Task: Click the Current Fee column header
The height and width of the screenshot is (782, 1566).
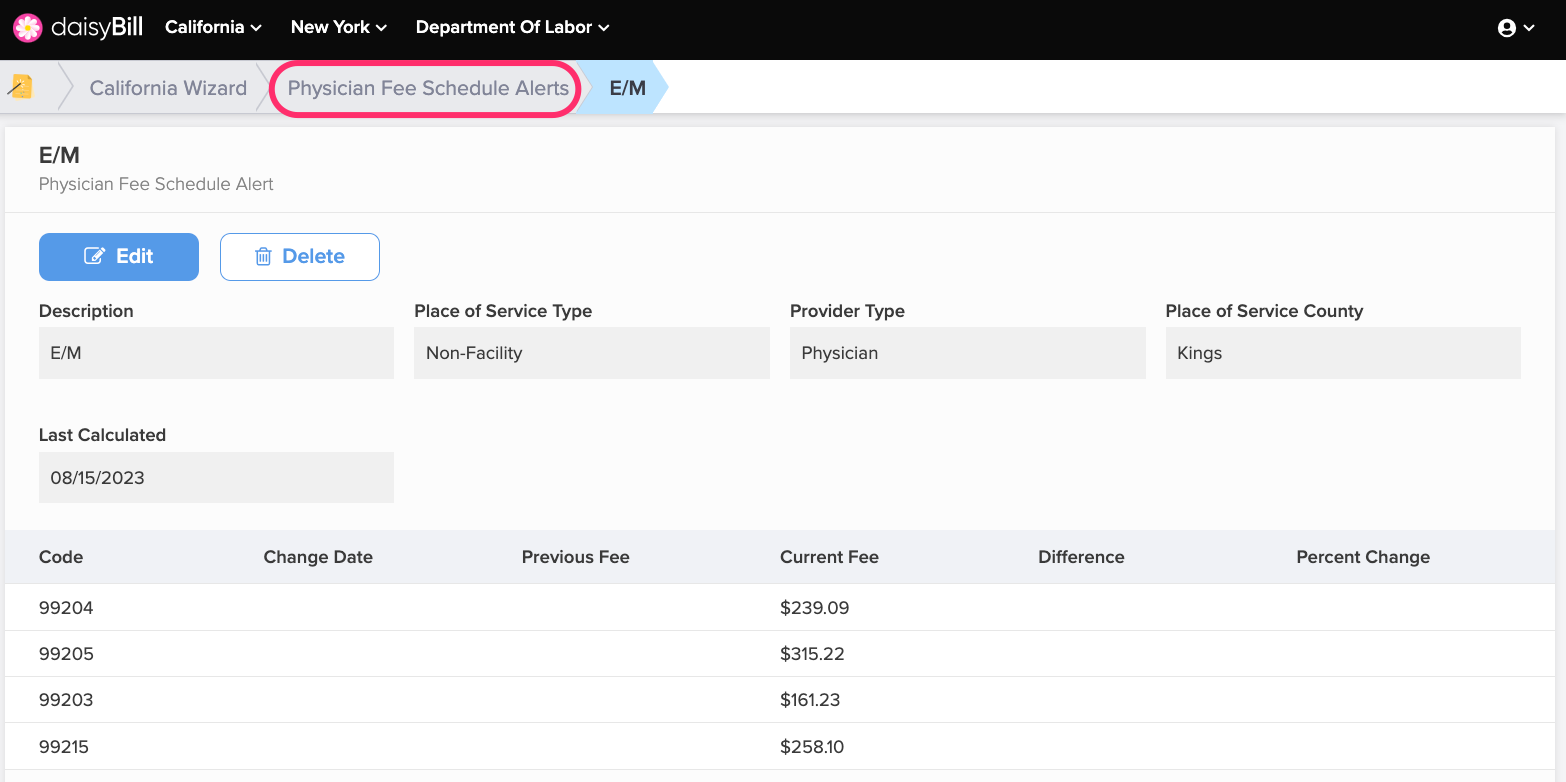Action: 829,557
